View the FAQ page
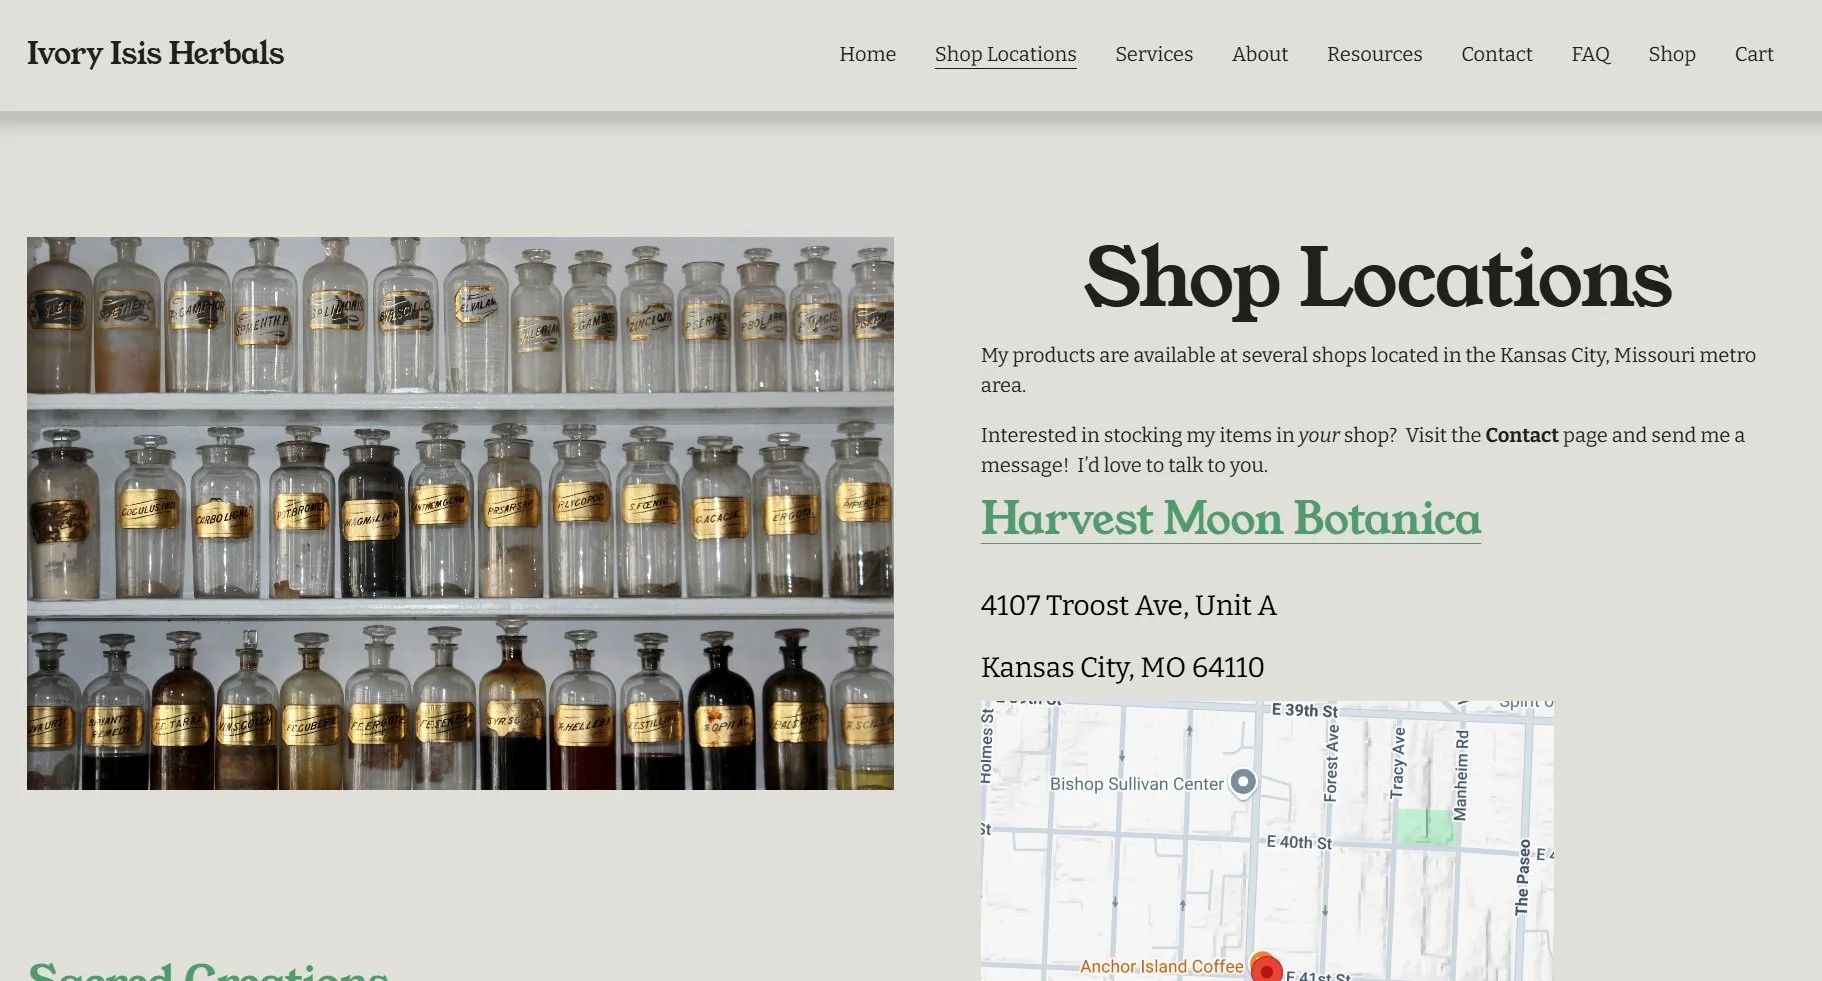The height and width of the screenshot is (981, 1822). click(1590, 54)
